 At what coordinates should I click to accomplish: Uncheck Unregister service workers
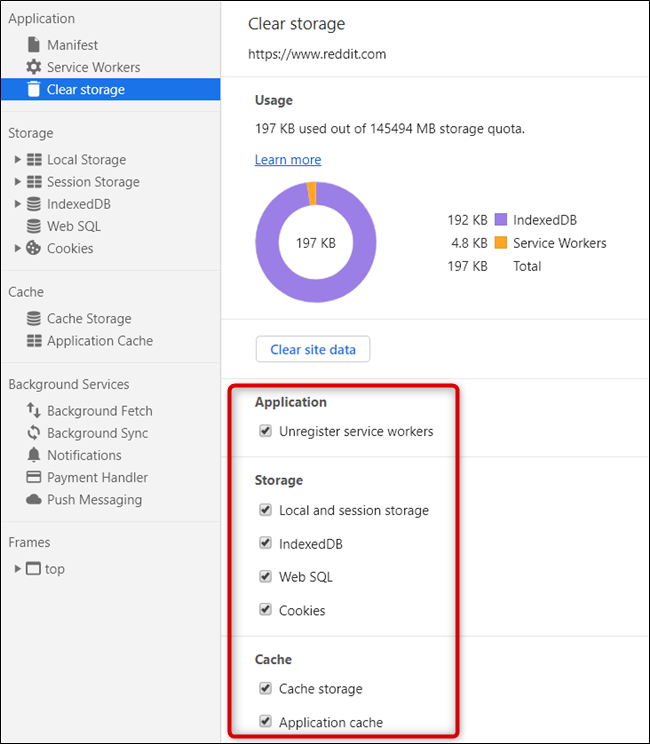tap(266, 431)
